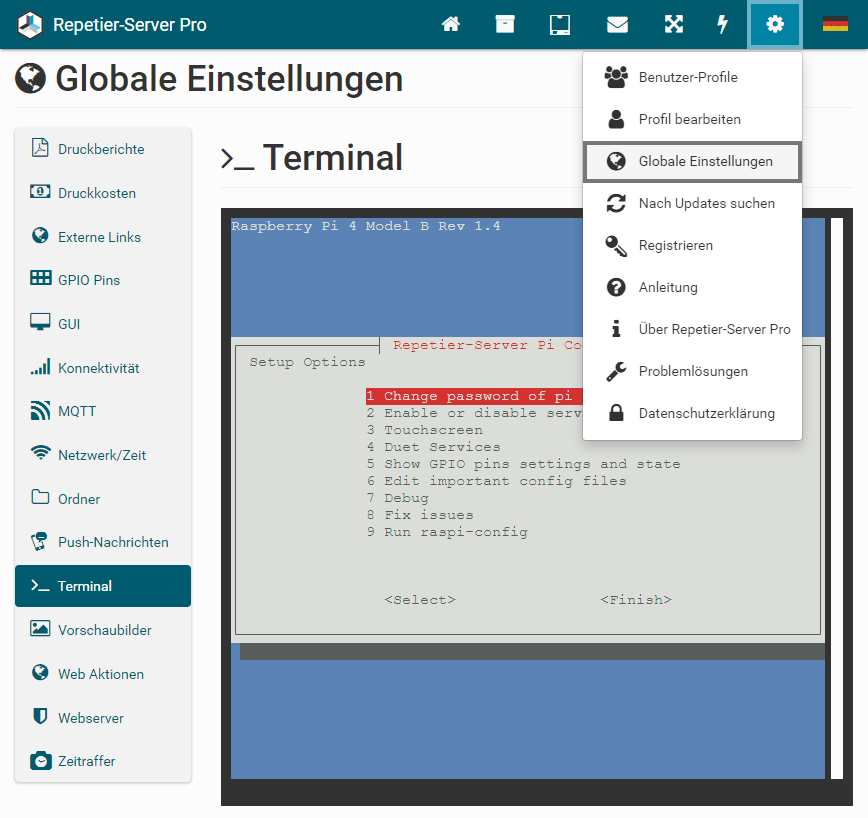Open MQTT settings section
The height and width of the screenshot is (818, 868).
[103, 411]
